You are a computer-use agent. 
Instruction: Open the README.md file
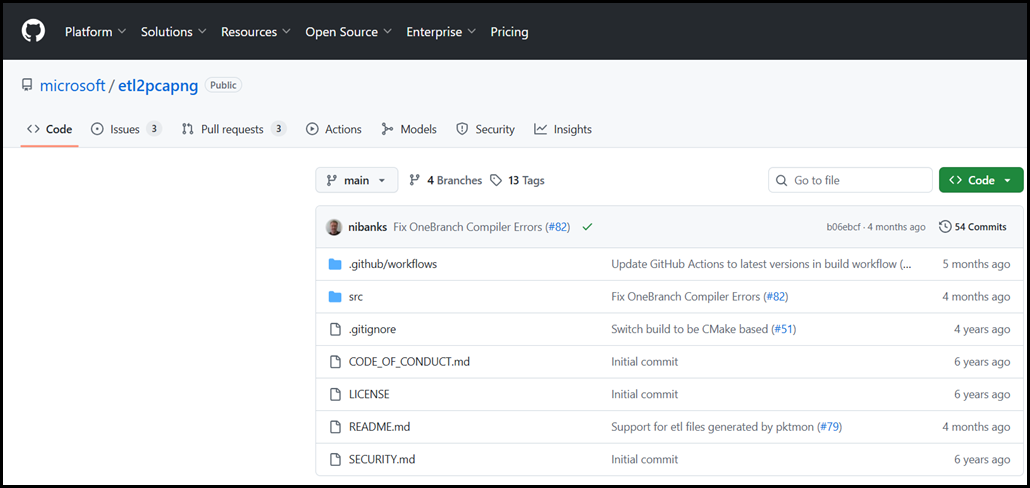point(379,427)
